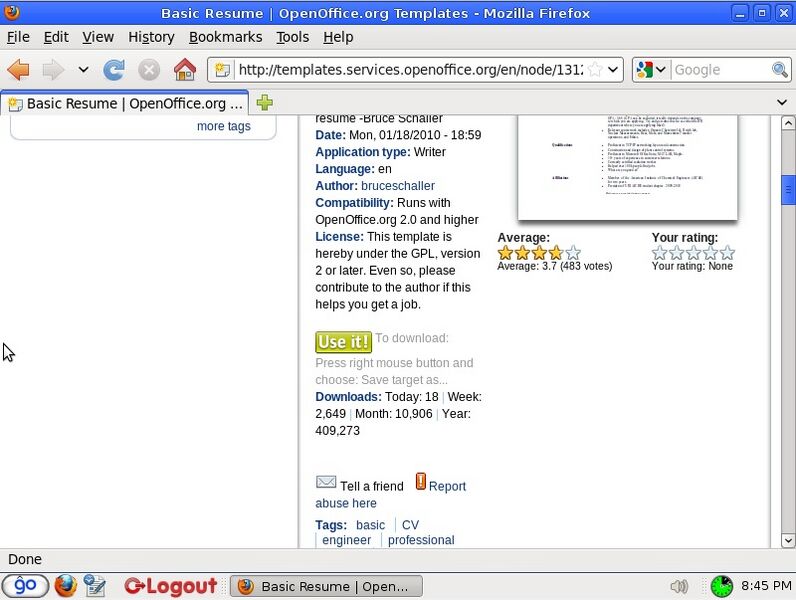Reload the page with the Reload icon
The width and height of the screenshot is (796, 600).
[x=114, y=70]
